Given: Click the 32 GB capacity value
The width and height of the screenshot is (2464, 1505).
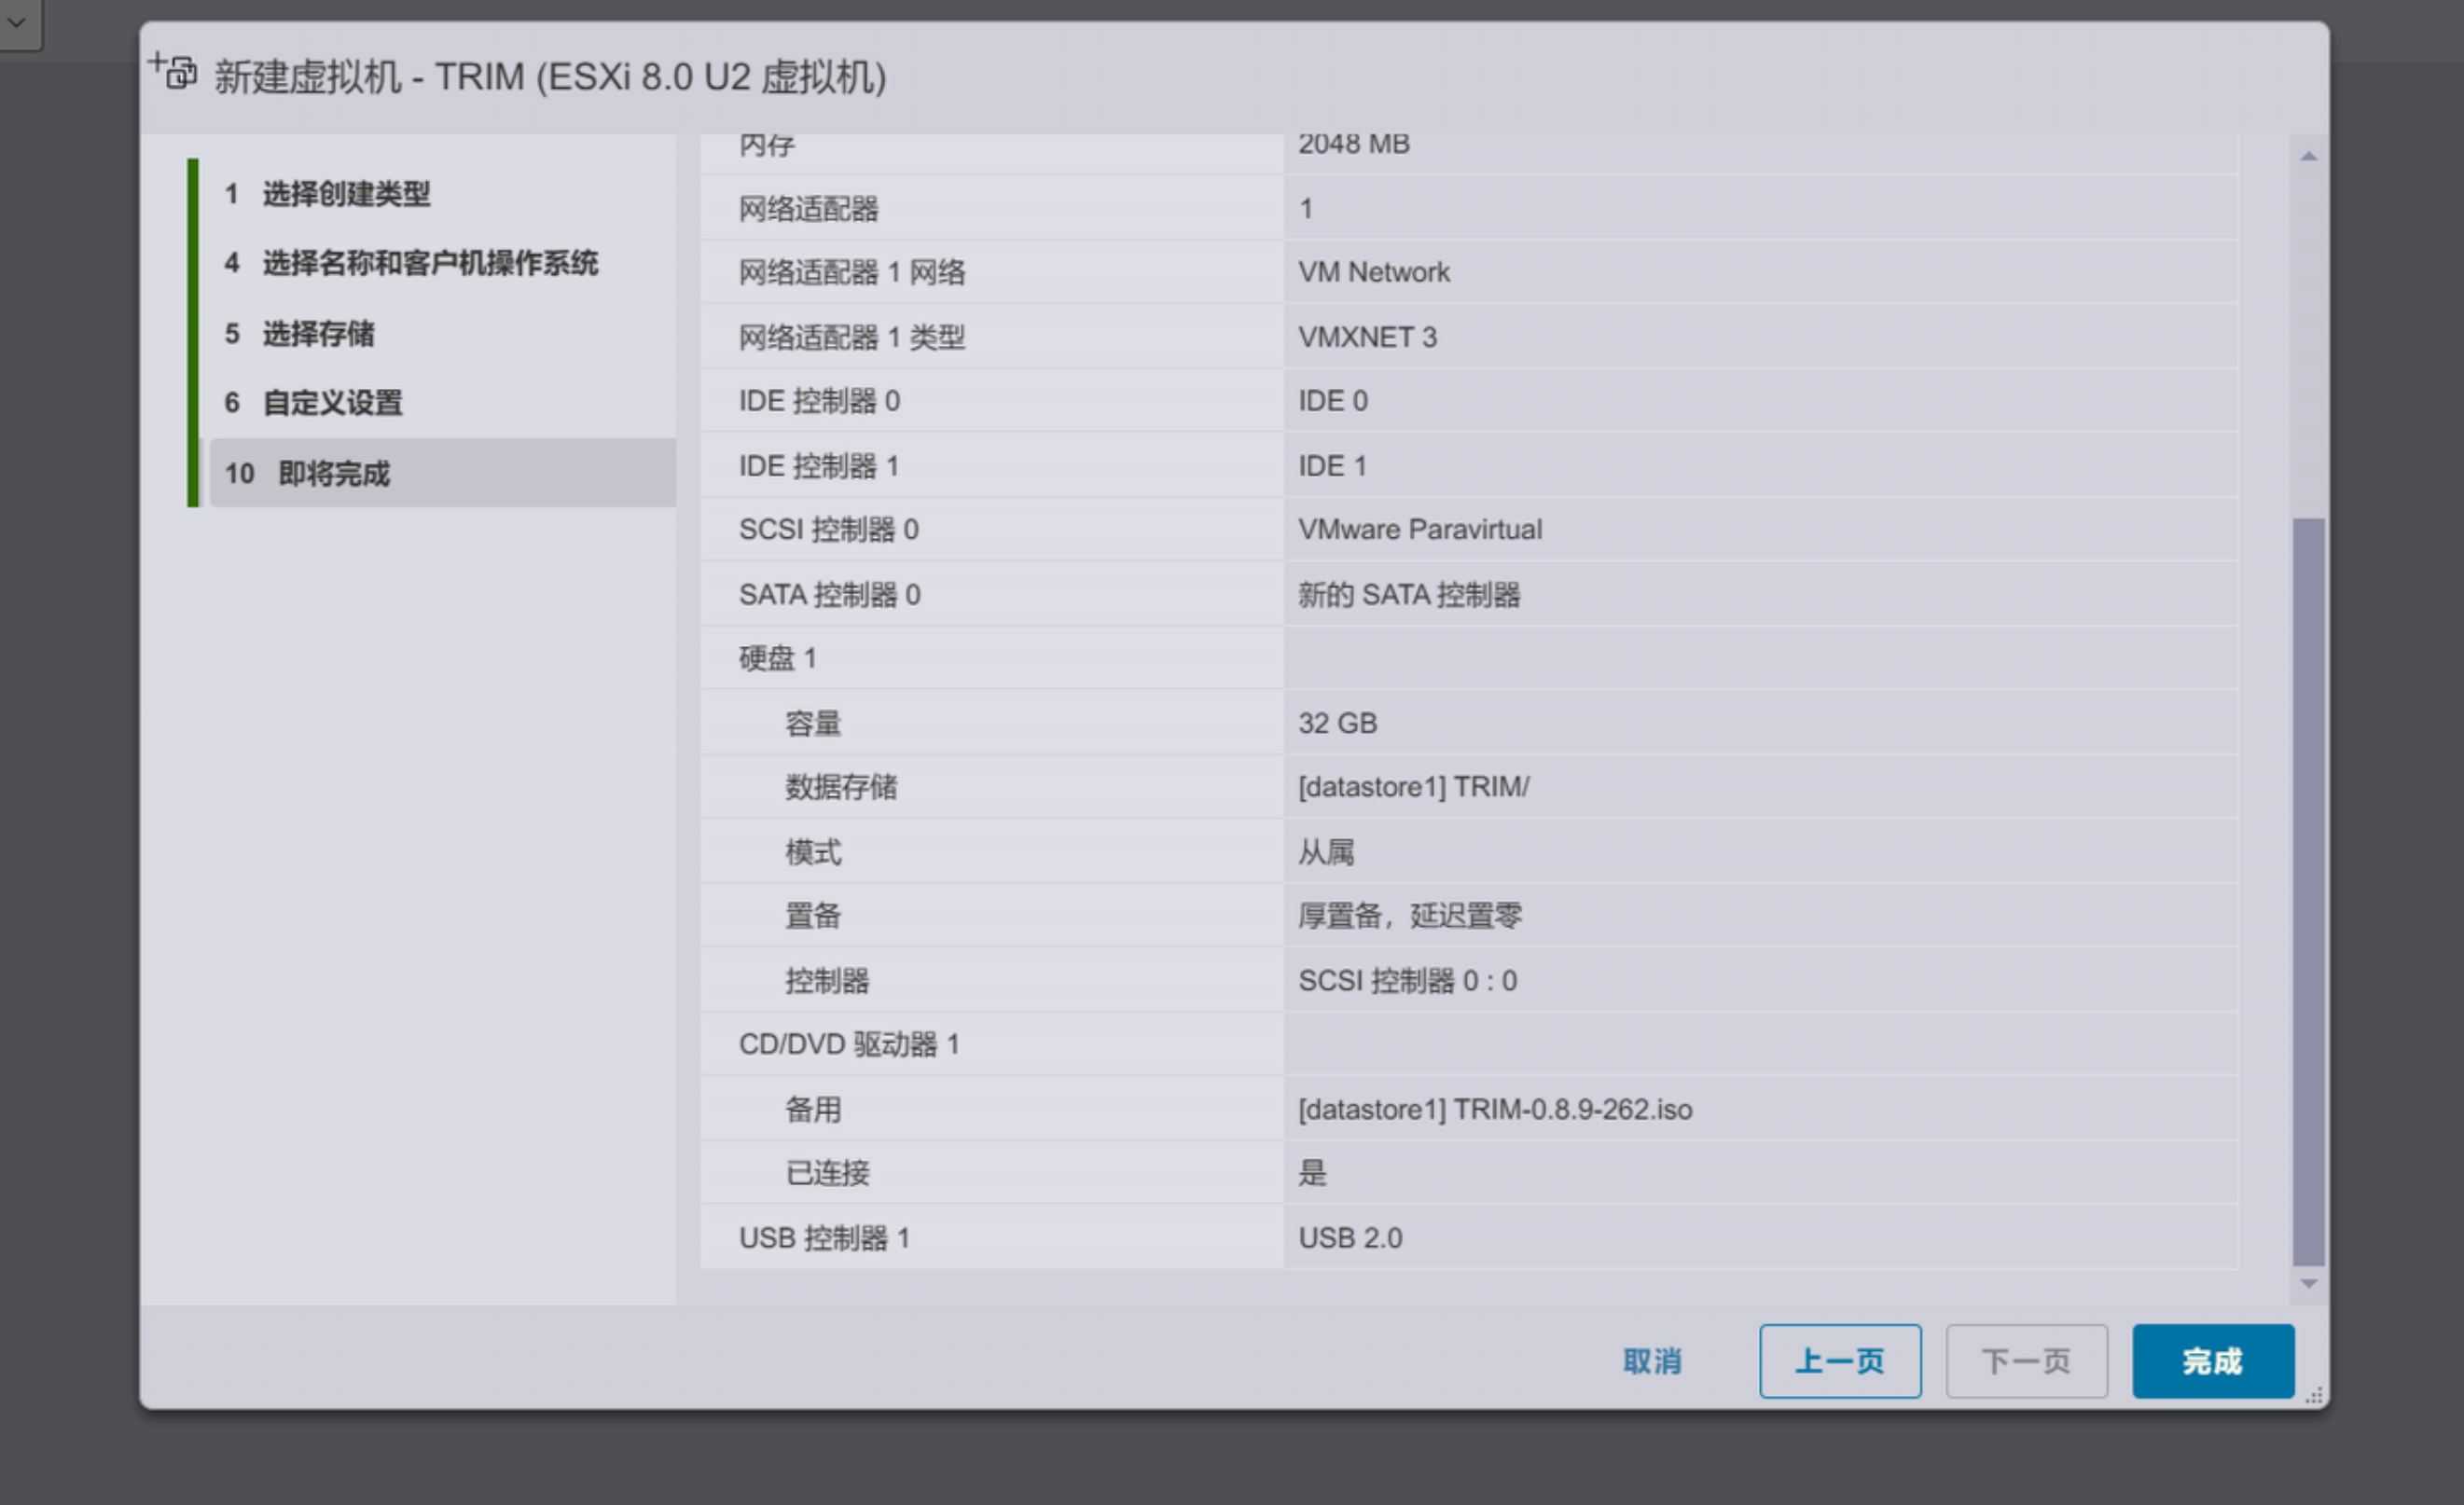Looking at the screenshot, I should click(x=1337, y=723).
